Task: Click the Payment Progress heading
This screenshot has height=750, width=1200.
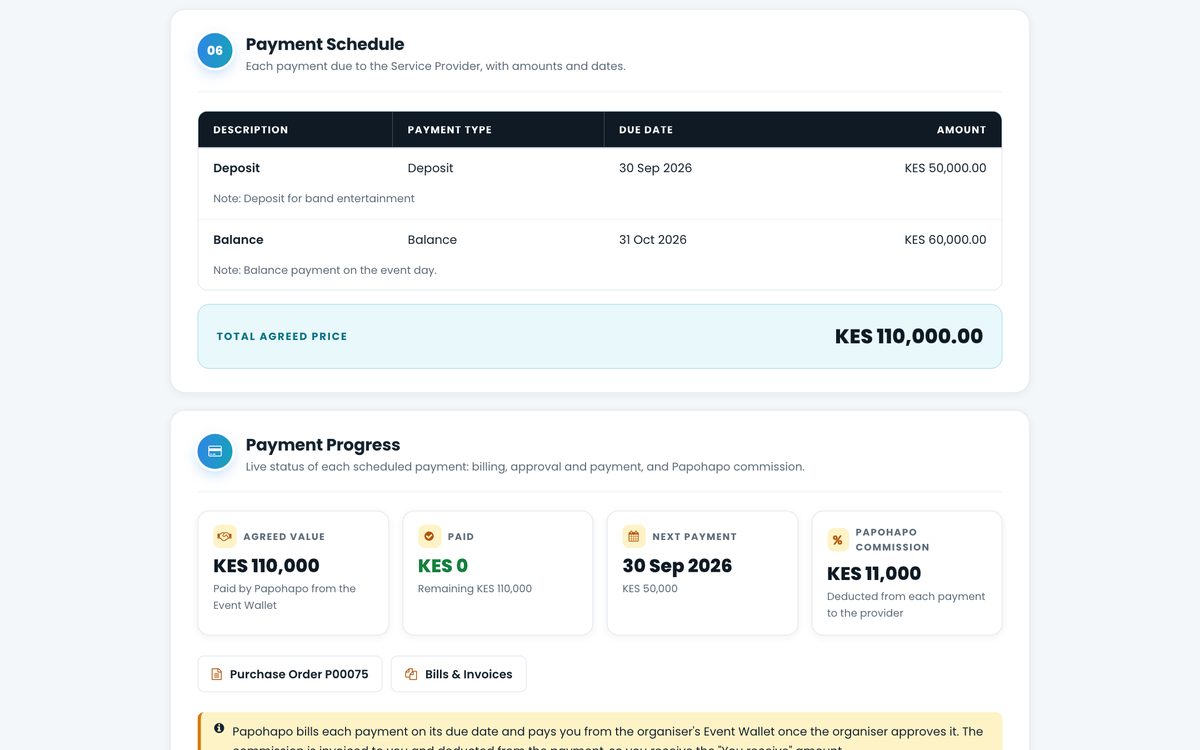Action: click(x=323, y=445)
